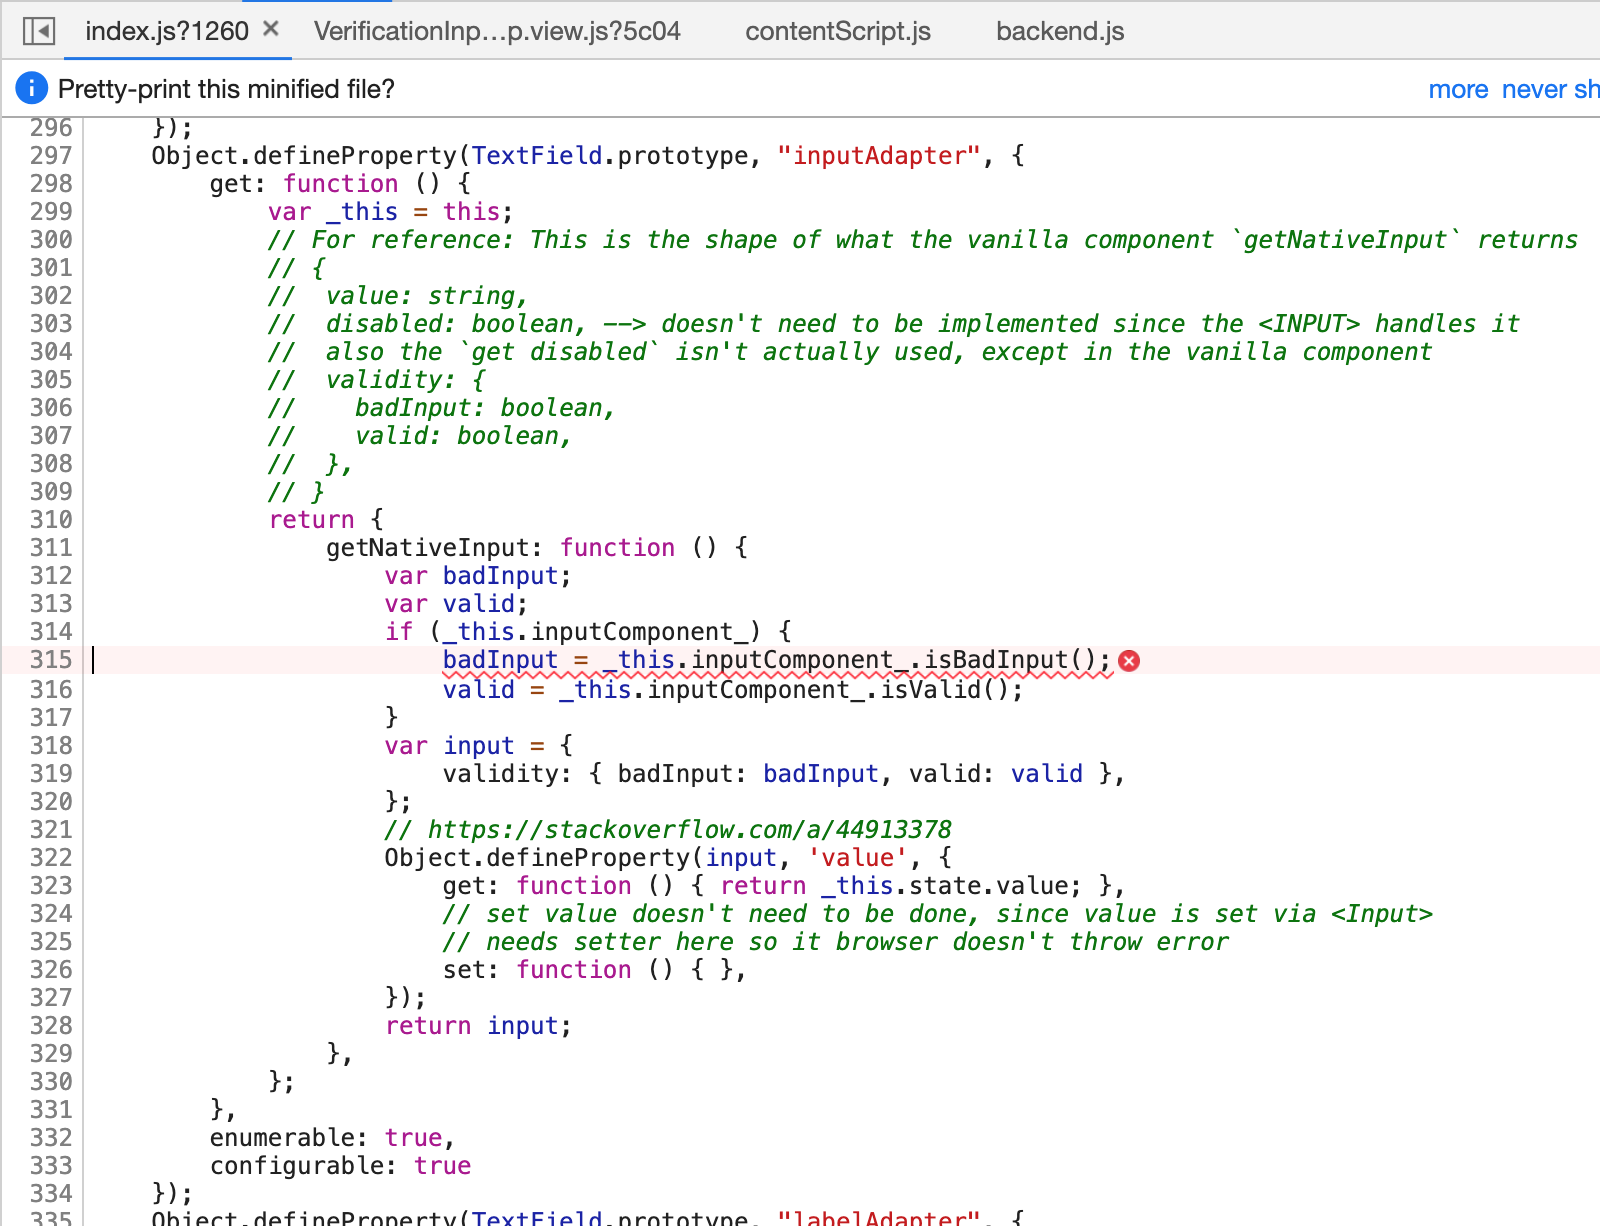Viewport: 1600px width, 1226px height.
Task: Click the 'Pretty-print this minified file?' message
Action: point(226,89)
